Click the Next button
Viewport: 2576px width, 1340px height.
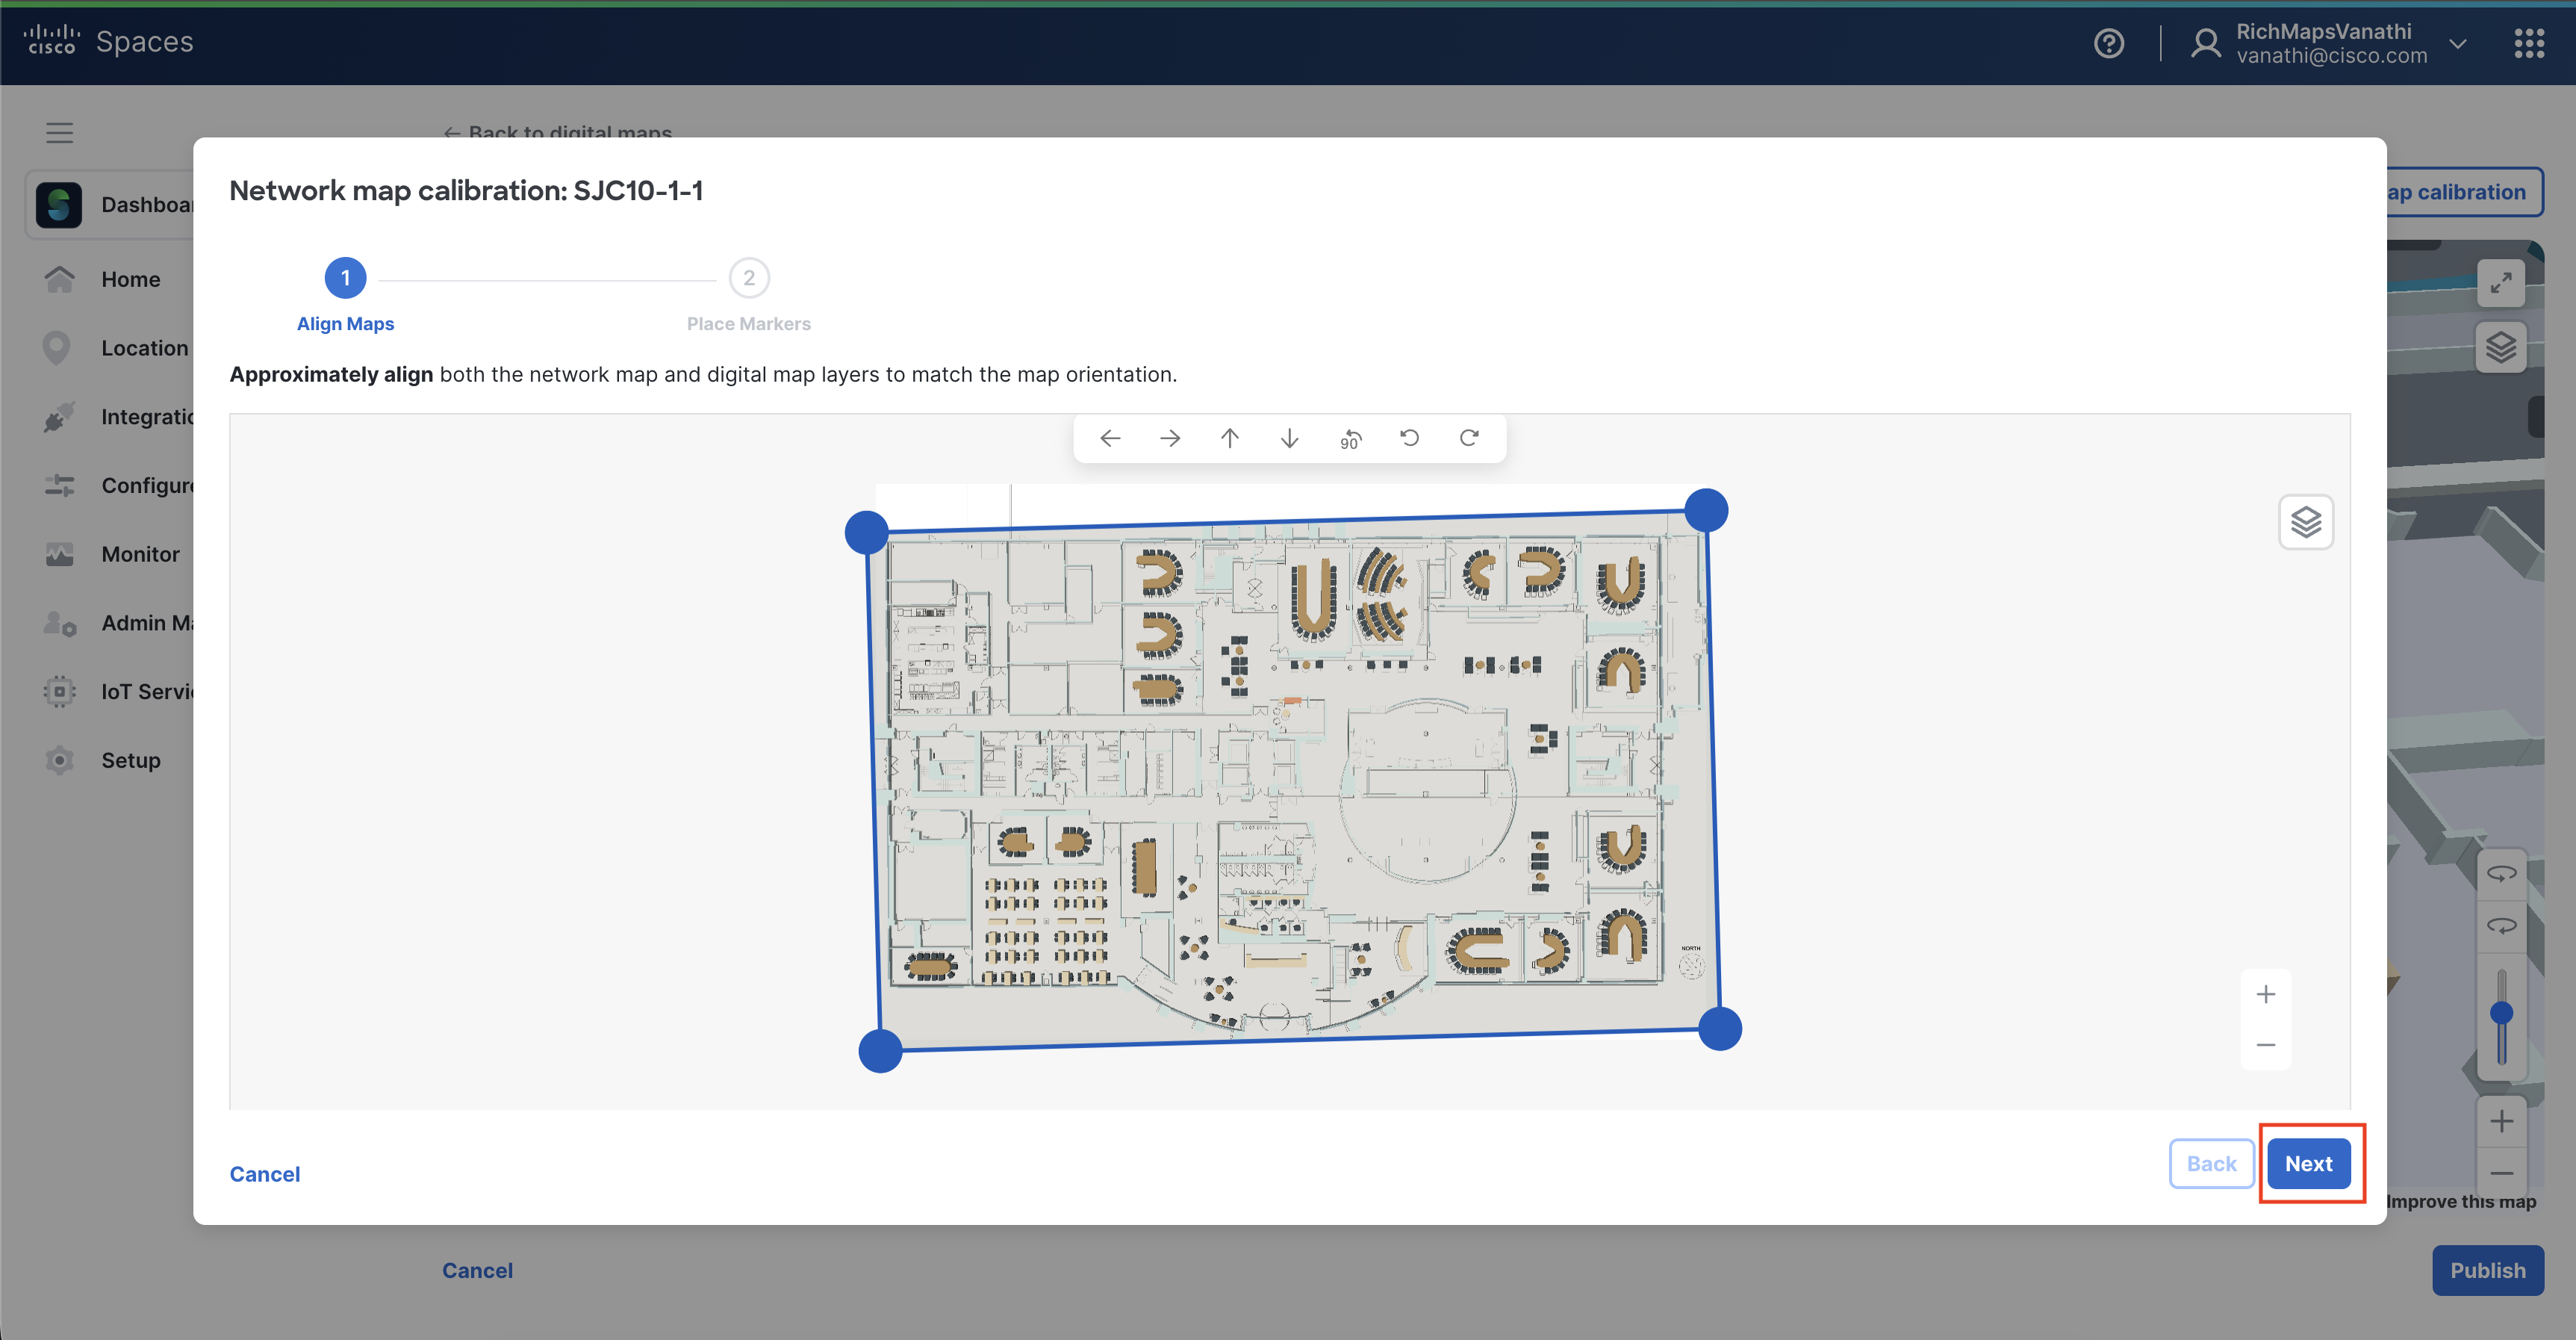tap(2308, 1163)
